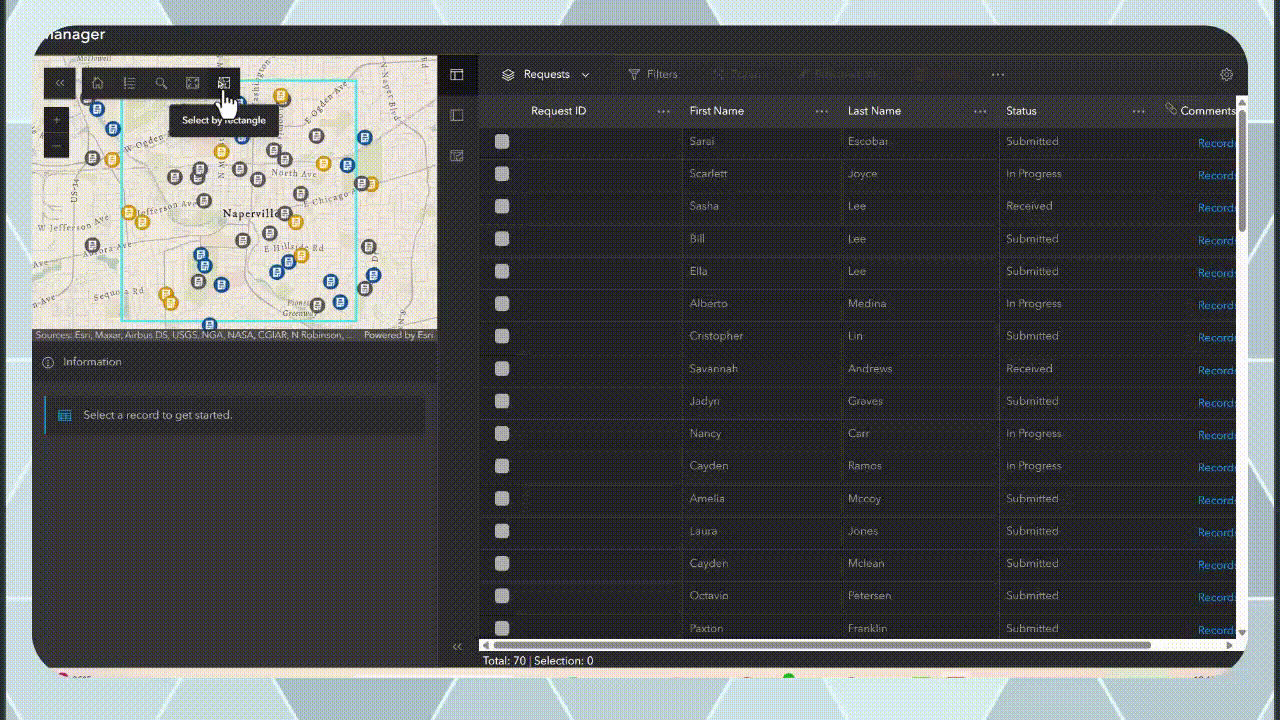Open Last Name column options menu
1280x720 pixels.
pyautogui.click(x=980, y=111)
